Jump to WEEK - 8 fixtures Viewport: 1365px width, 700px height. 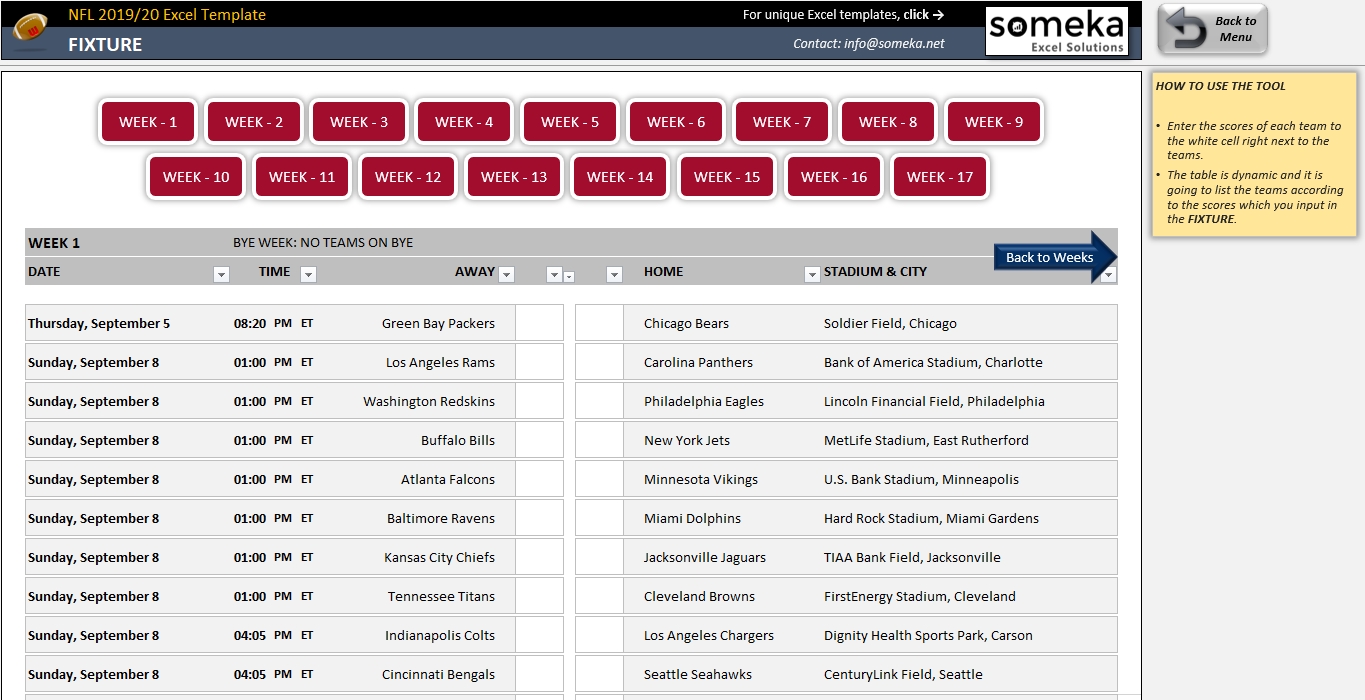point(888,122)
